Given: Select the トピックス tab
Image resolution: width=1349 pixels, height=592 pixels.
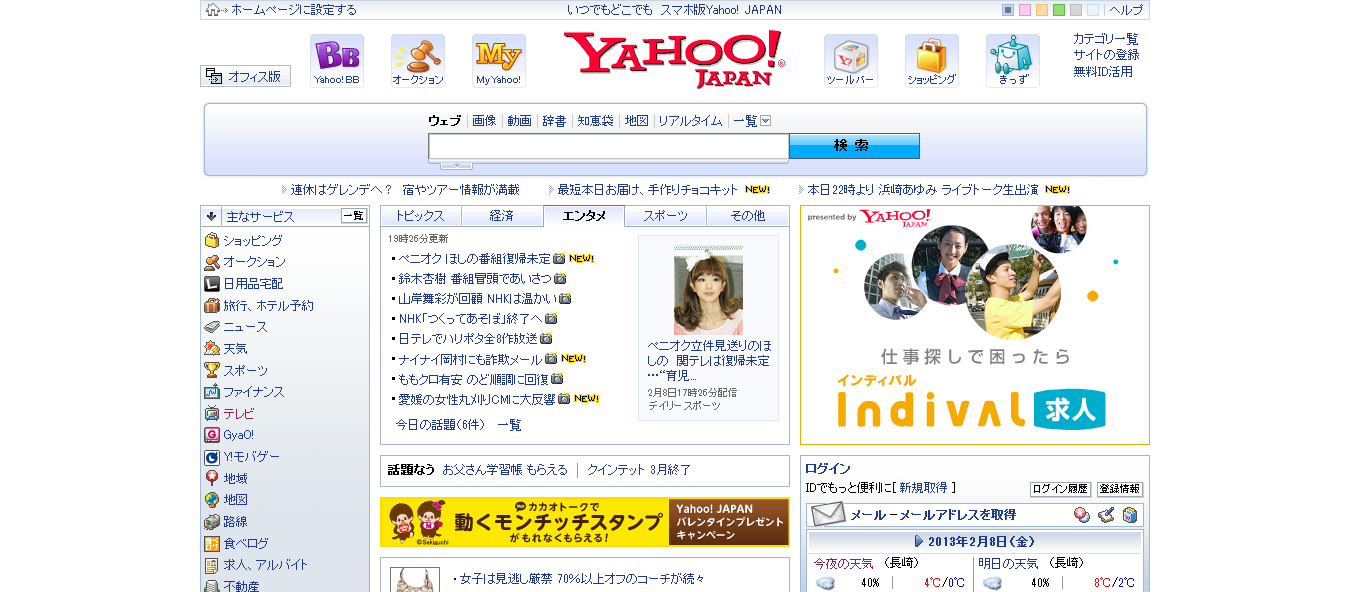Looking at the screenshot, I should coord(420,216).
